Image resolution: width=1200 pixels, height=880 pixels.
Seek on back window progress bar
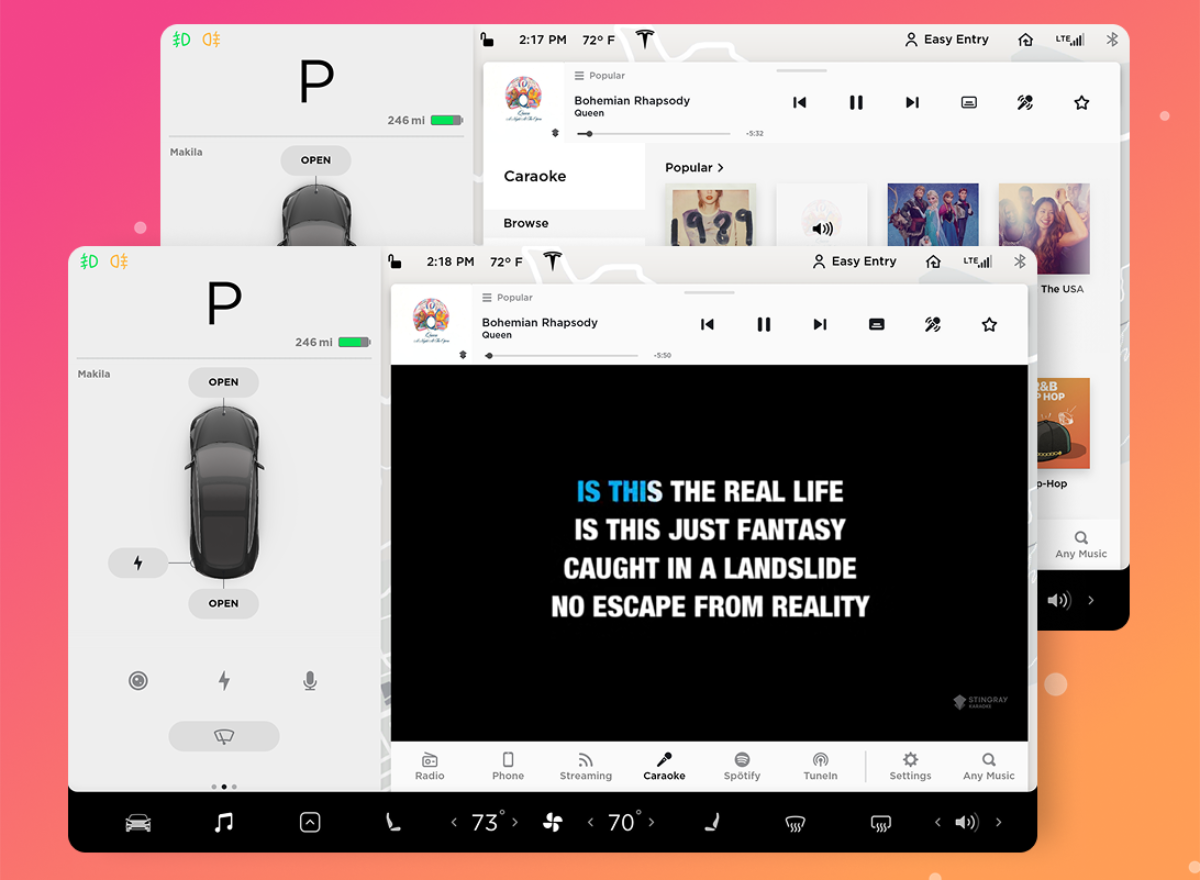653,133
